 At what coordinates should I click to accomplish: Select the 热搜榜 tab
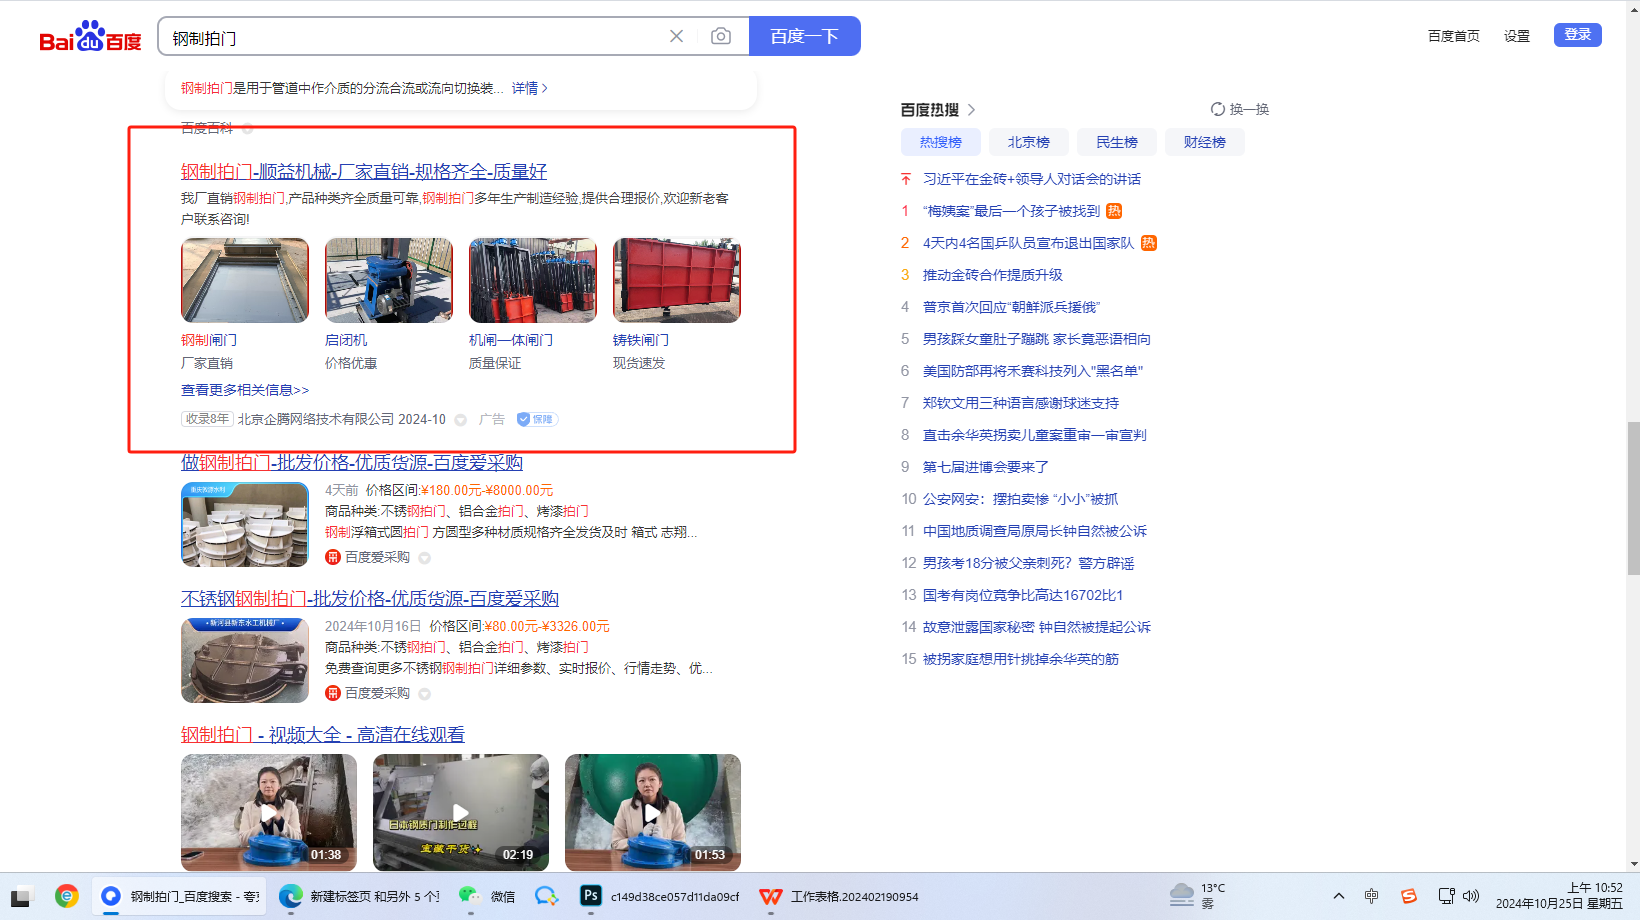pos(941,142)
